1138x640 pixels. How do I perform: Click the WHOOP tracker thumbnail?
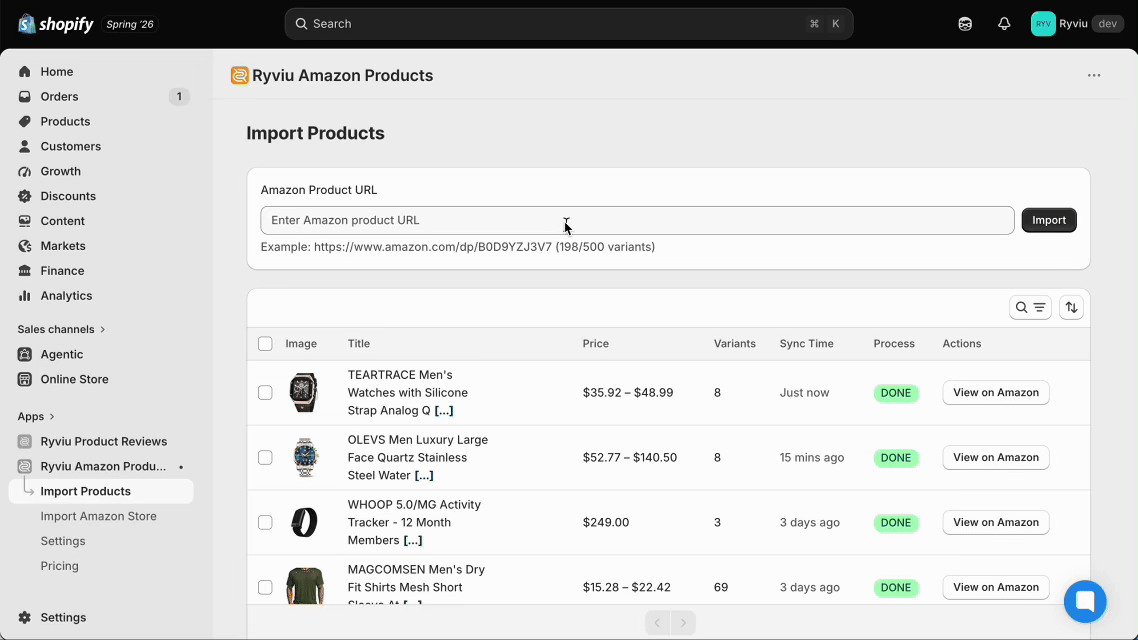click(304, 522)
